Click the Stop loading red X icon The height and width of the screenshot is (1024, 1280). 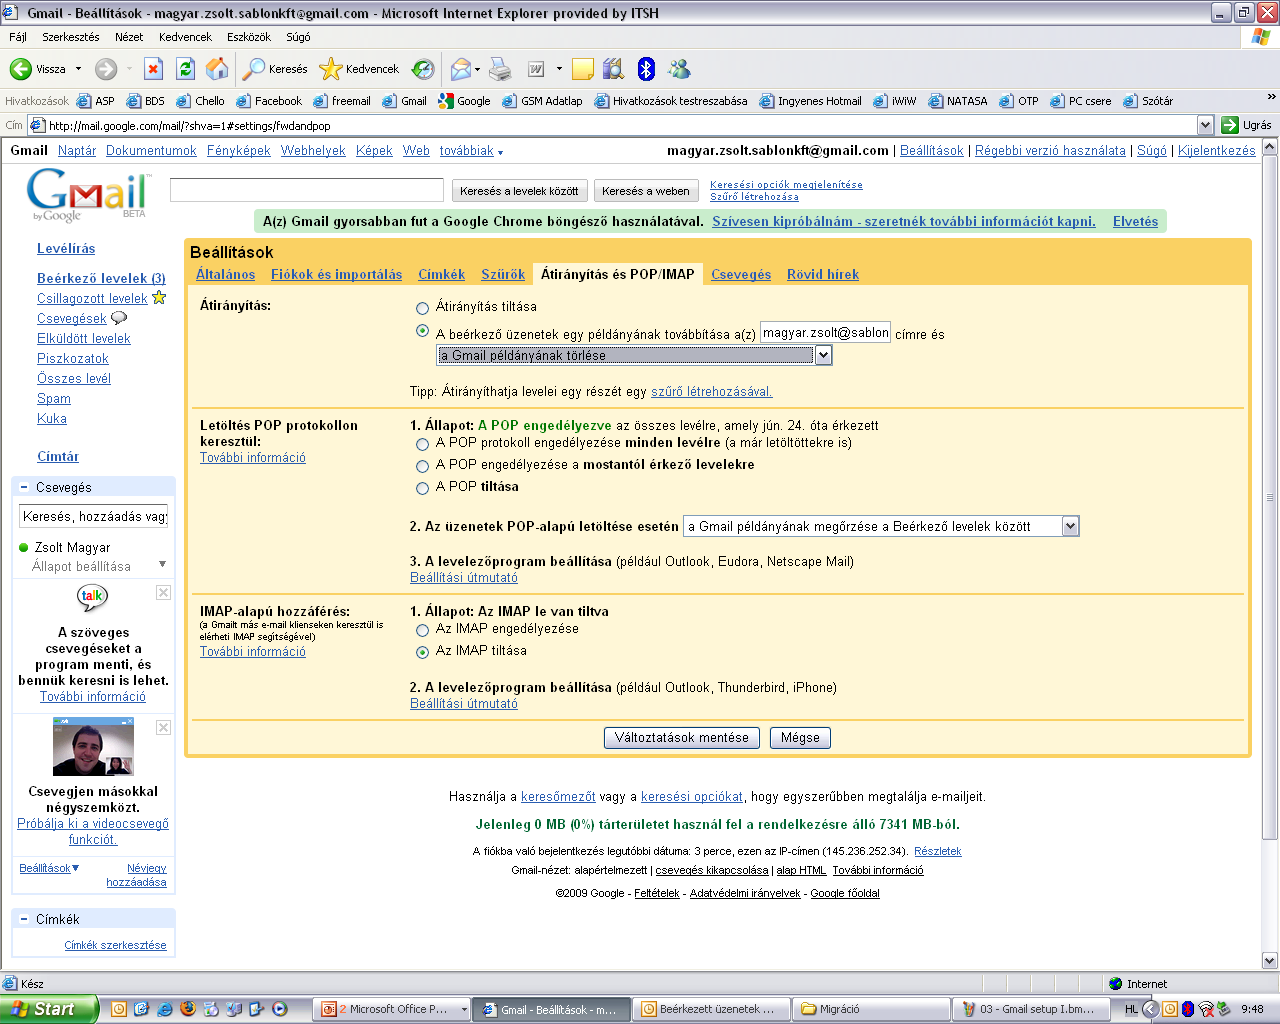[153, 69]
